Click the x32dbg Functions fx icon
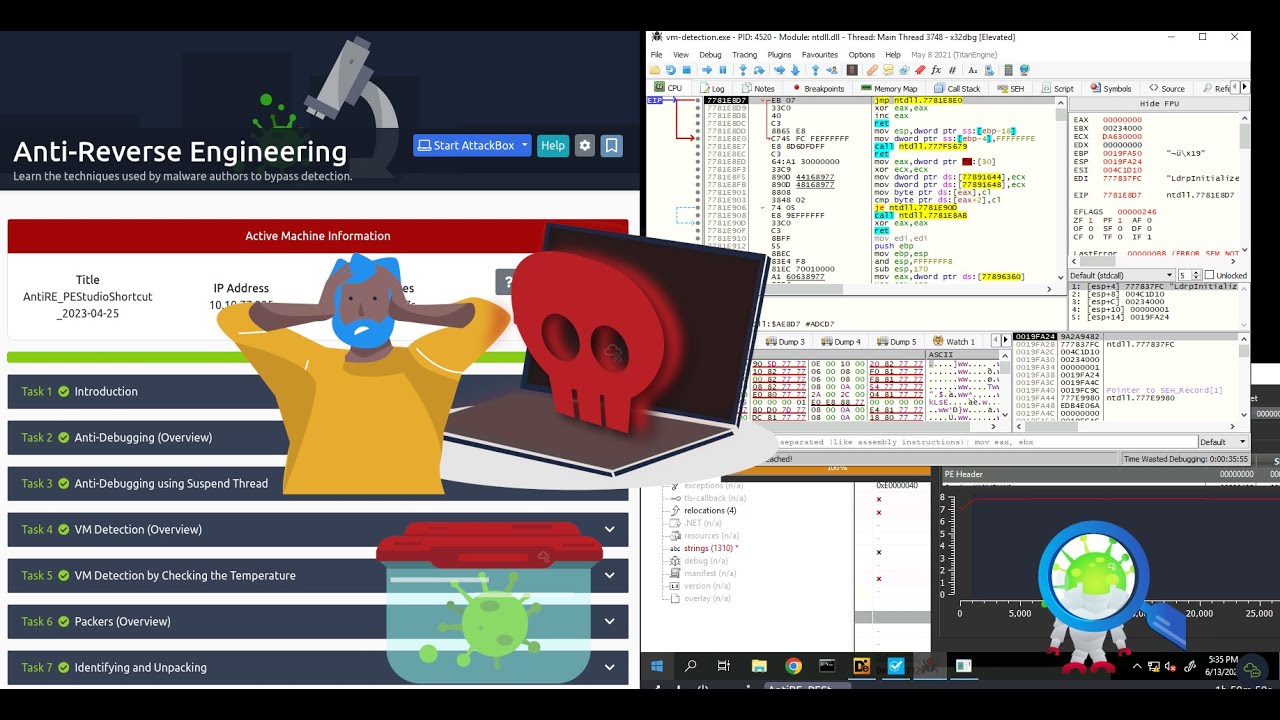The width and height of the screenshot is (1280, 720). [936, 70]
